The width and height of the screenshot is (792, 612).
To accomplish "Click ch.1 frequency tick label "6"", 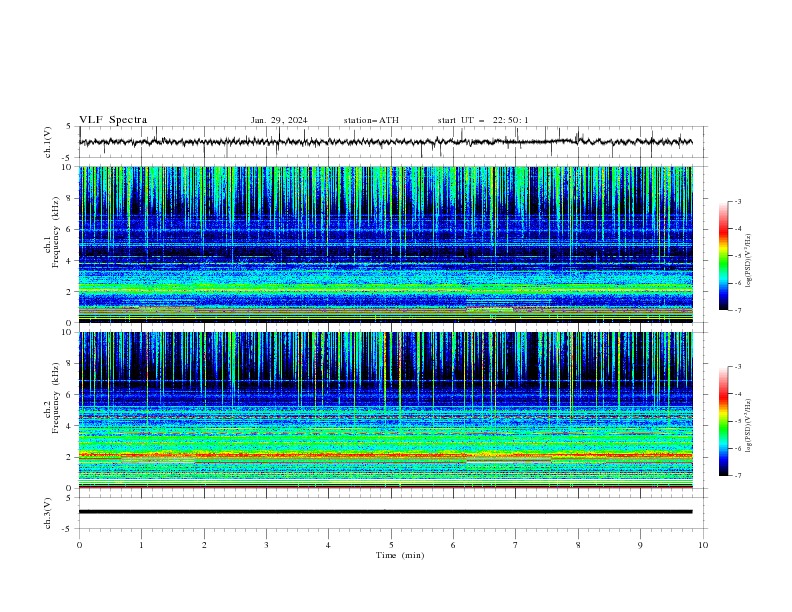I will 71,229.
